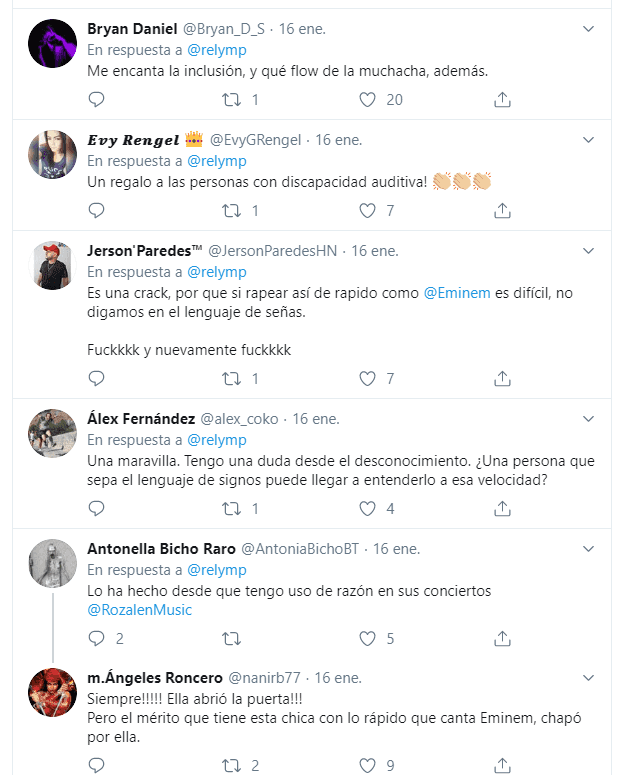Viewport: 641px width, 775px height.
Task: Open the @RozalenMusic mention link
Action: point(139,610)
